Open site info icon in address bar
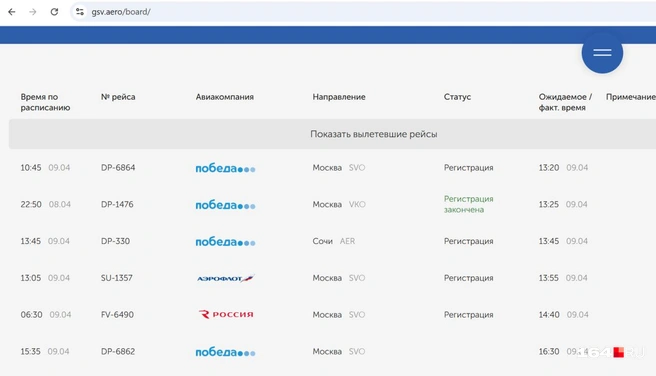656x376 pixels. click(x=79, y=12)
